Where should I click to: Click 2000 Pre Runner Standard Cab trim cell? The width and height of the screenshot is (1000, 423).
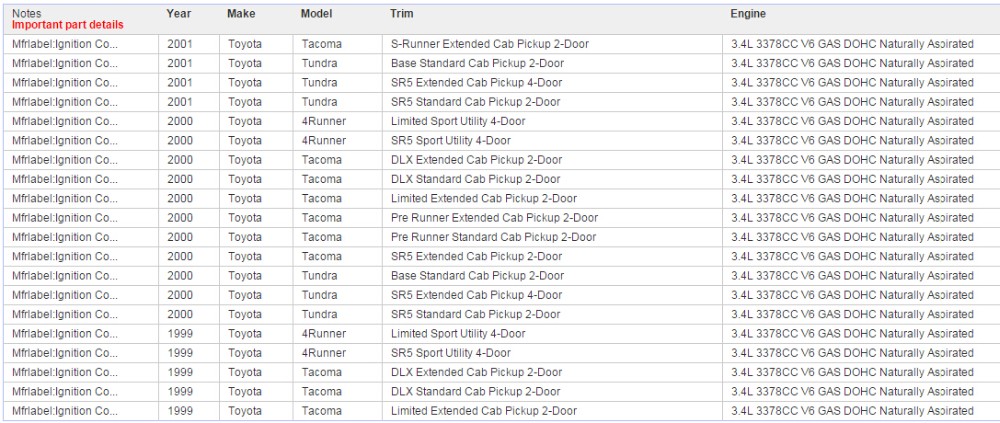click(x=492, y=237)
